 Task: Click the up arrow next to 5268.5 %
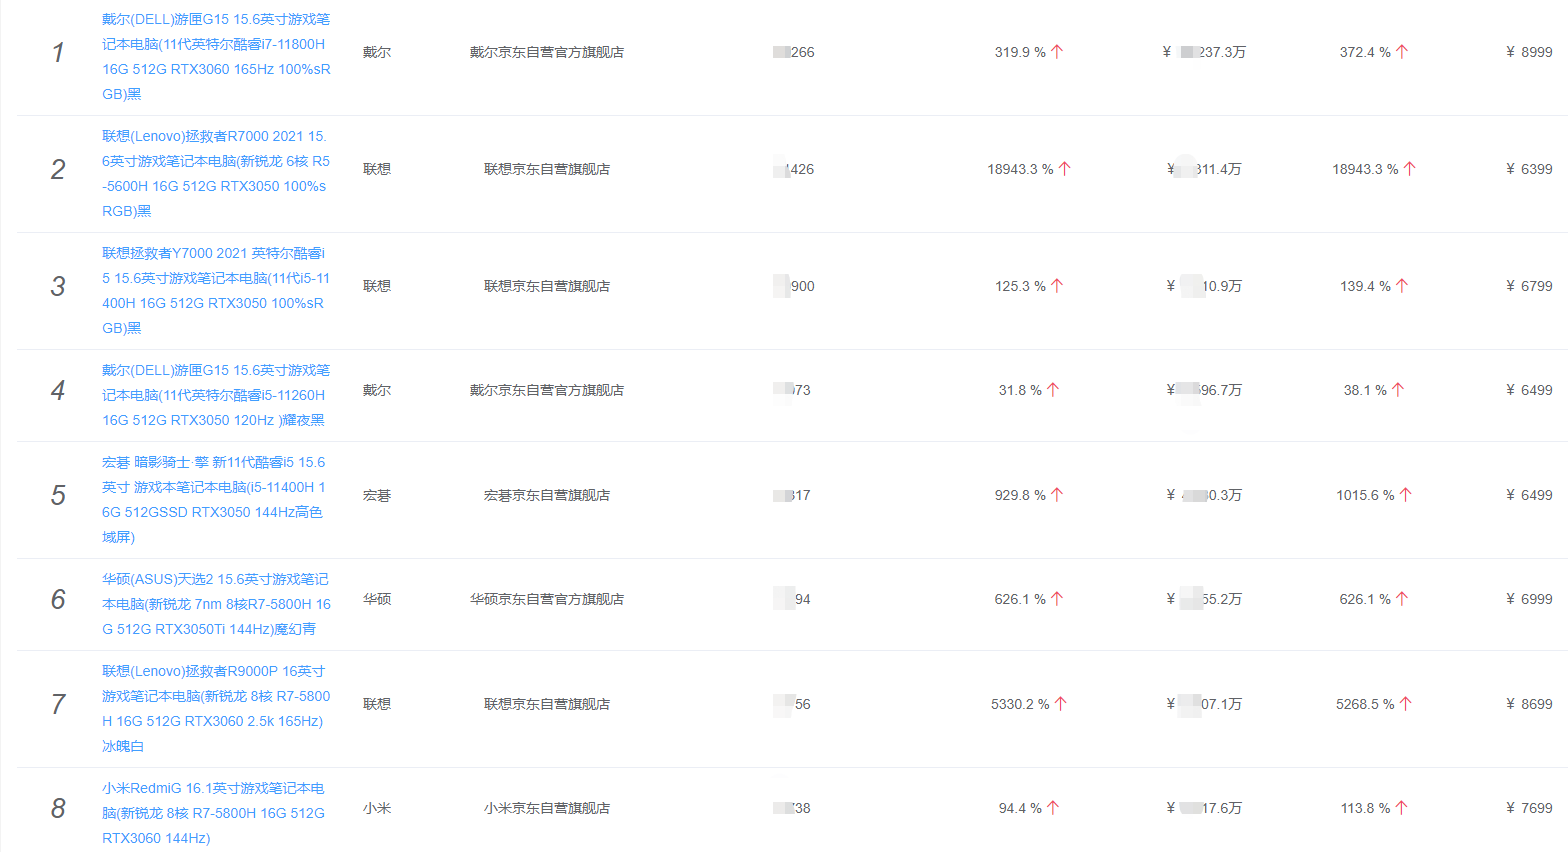(1406, 704)
